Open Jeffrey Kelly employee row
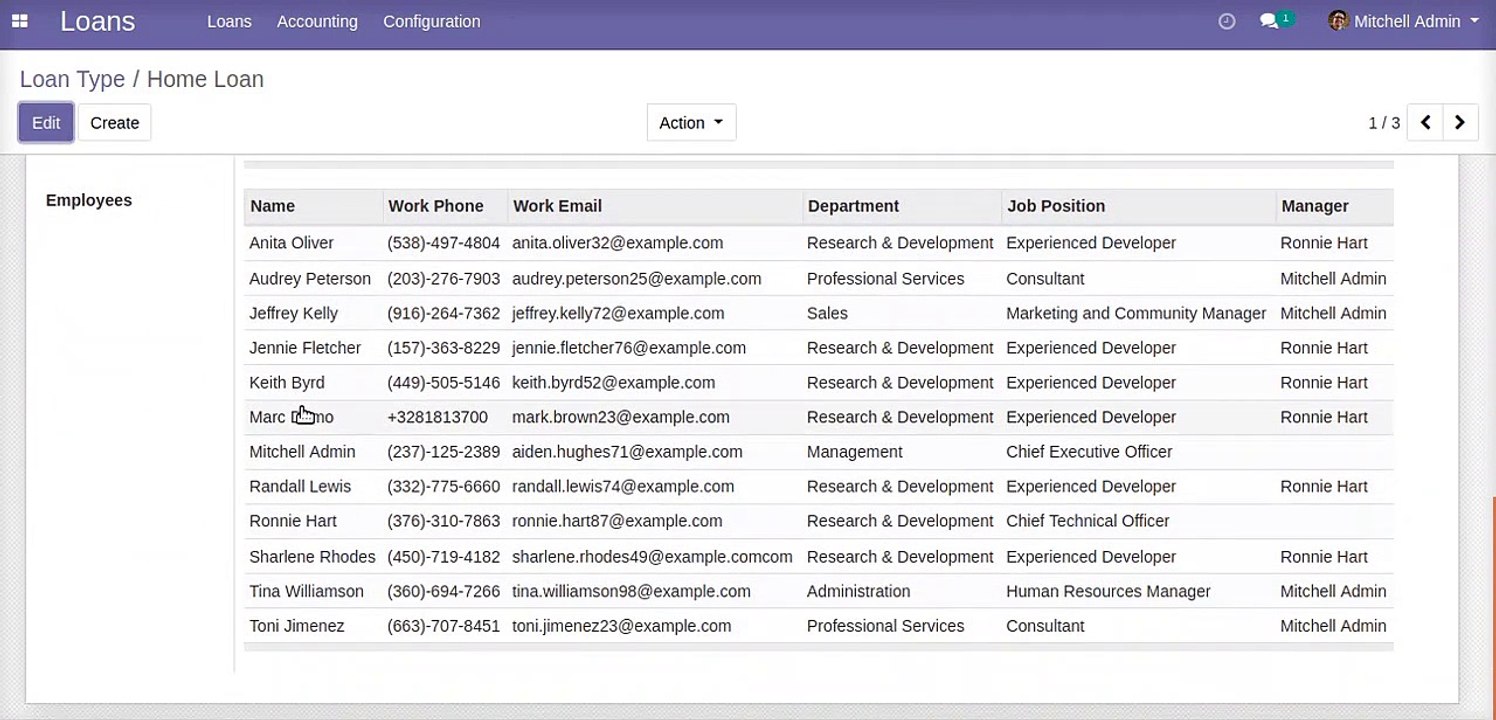Viewport: 1496px width, 720px height. coord(818,313)
